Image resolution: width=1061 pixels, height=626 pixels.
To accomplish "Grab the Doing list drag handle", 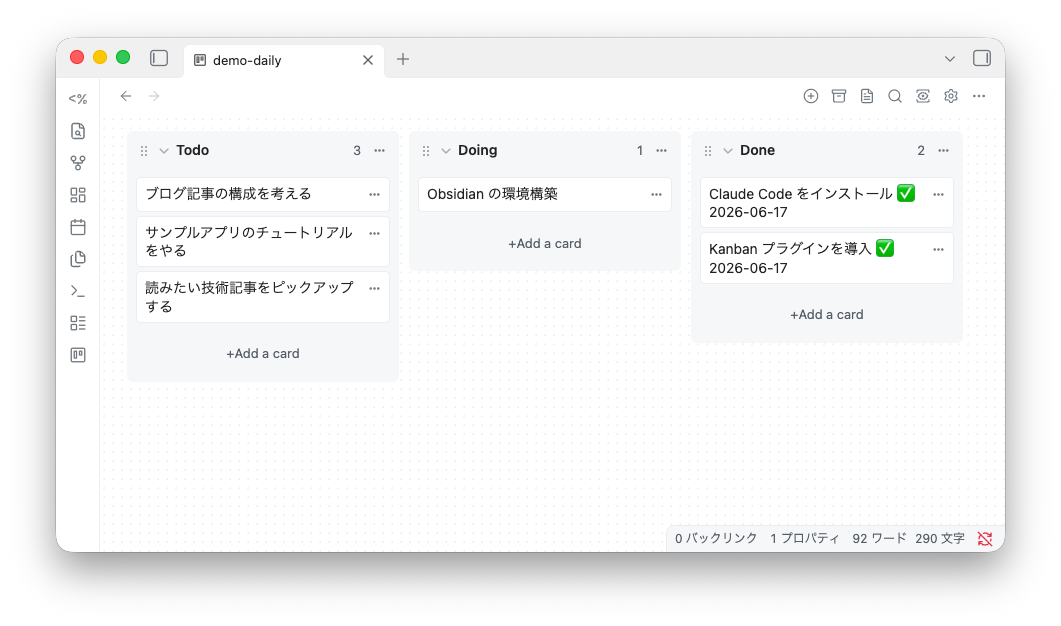I will (x=426, y=150).
